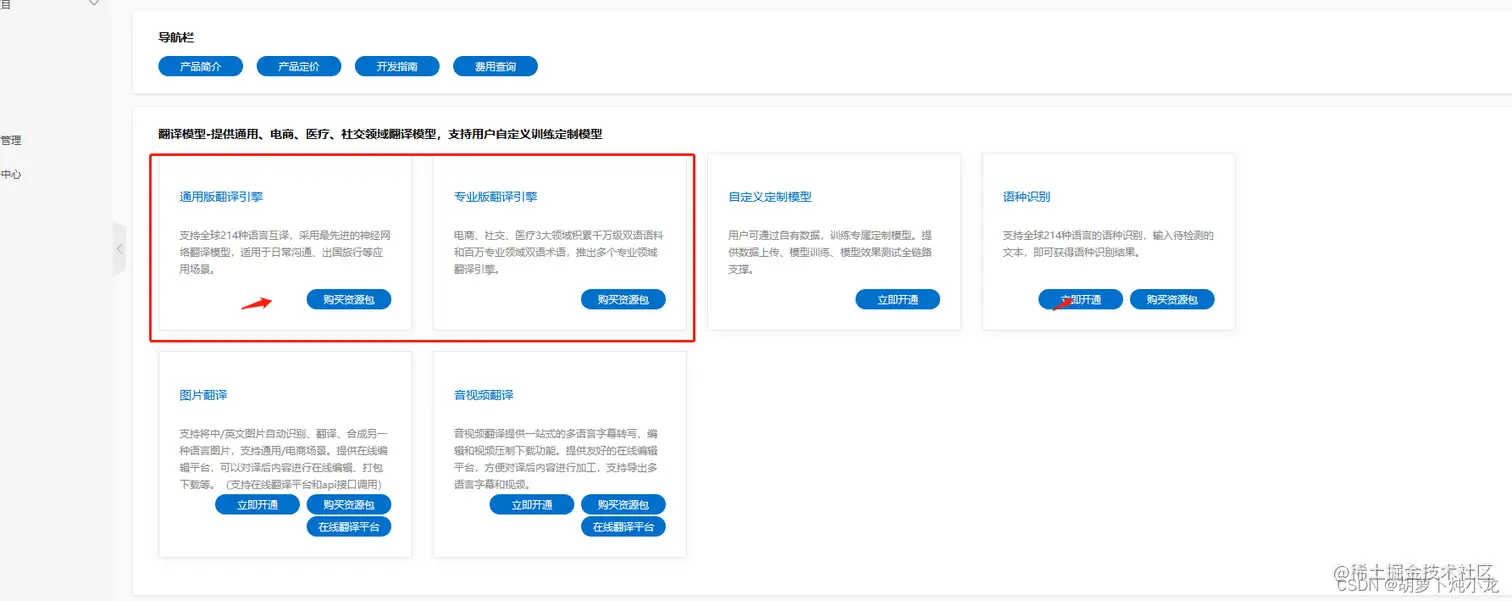Click 立即开通 under 自定义定制模型

898,299
